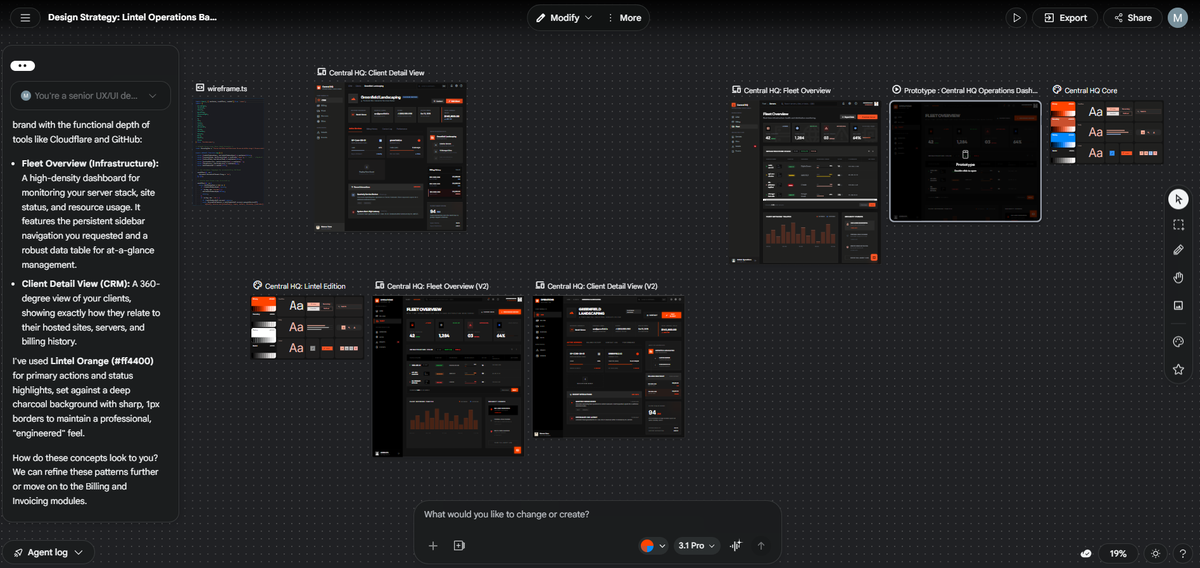Select the pencil annotate tool

[1178, 250]
